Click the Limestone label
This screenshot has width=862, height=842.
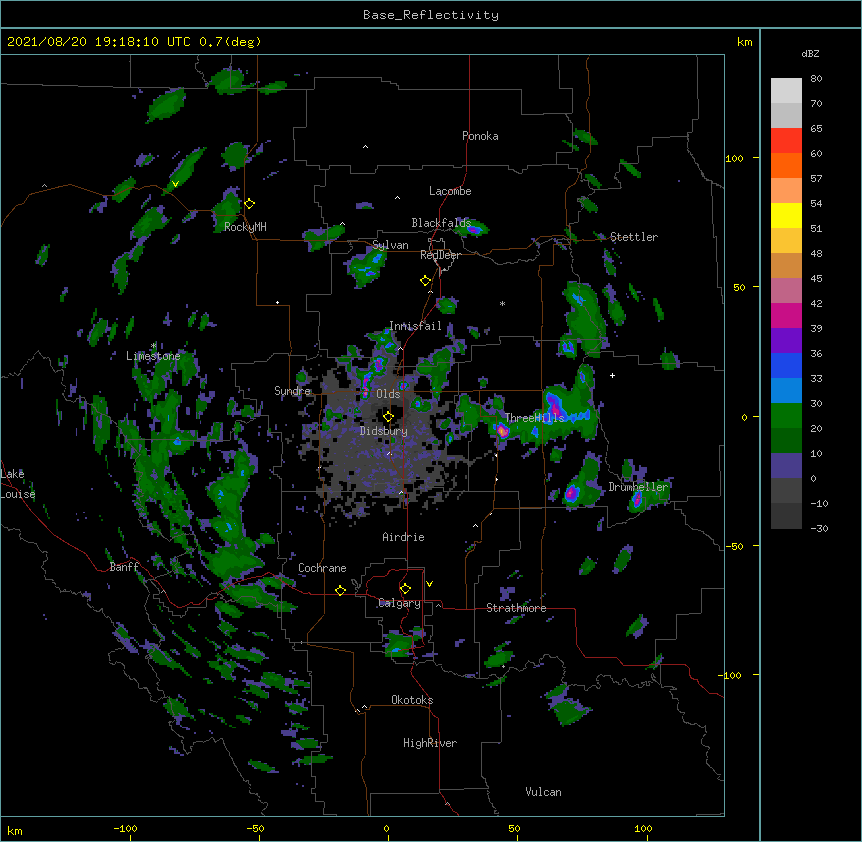click(x=153, y=356)
